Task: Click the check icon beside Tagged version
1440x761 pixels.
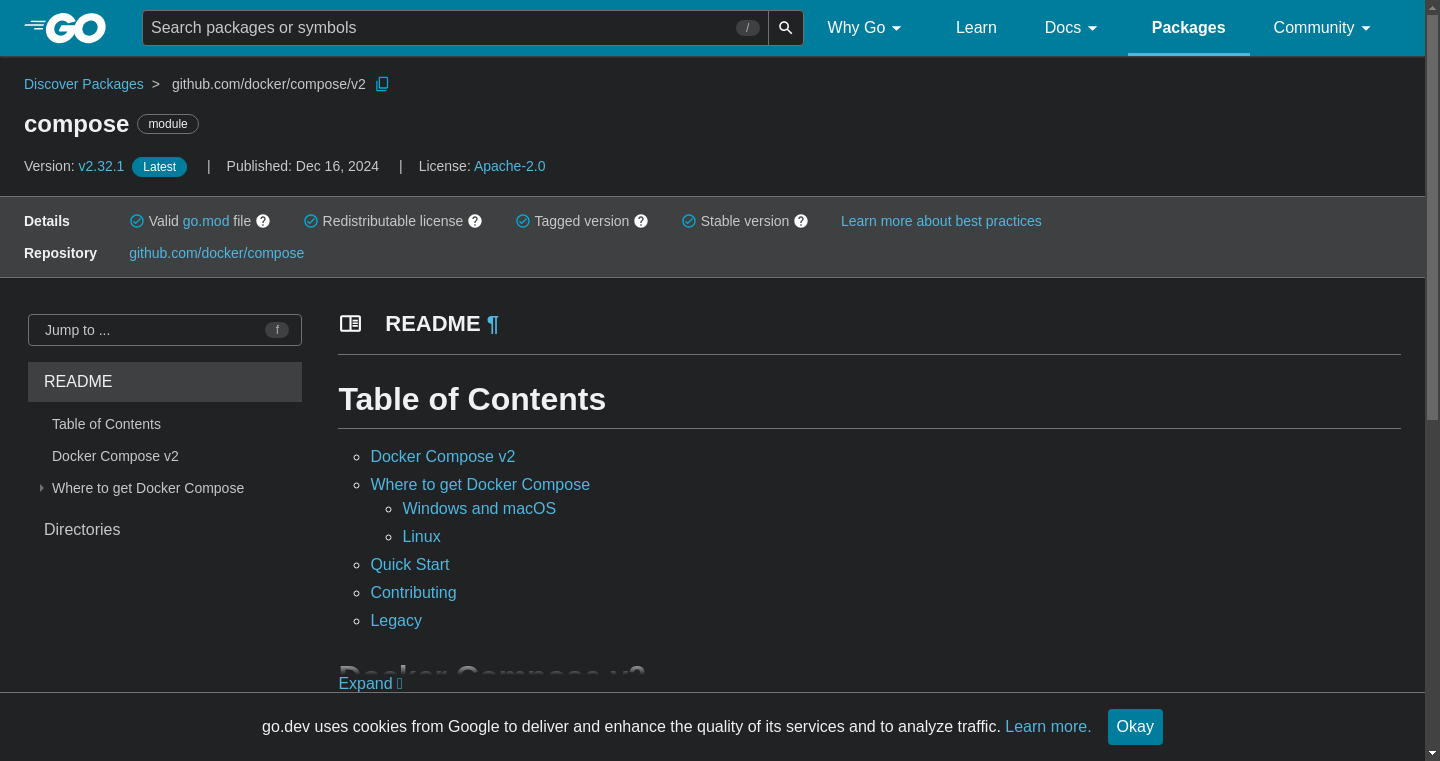Action: [523, 221]
